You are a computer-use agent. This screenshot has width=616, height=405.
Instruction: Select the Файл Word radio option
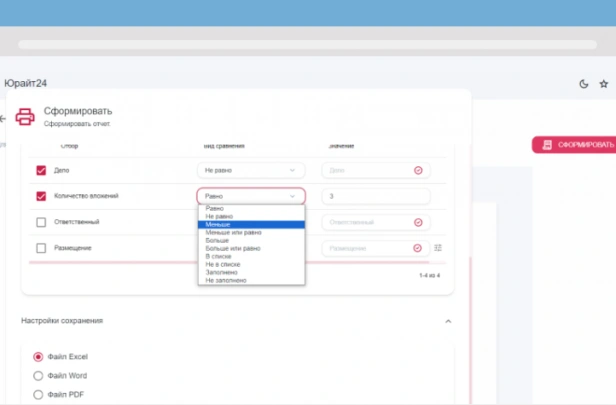pyautogui.click(x=39, y=376)
